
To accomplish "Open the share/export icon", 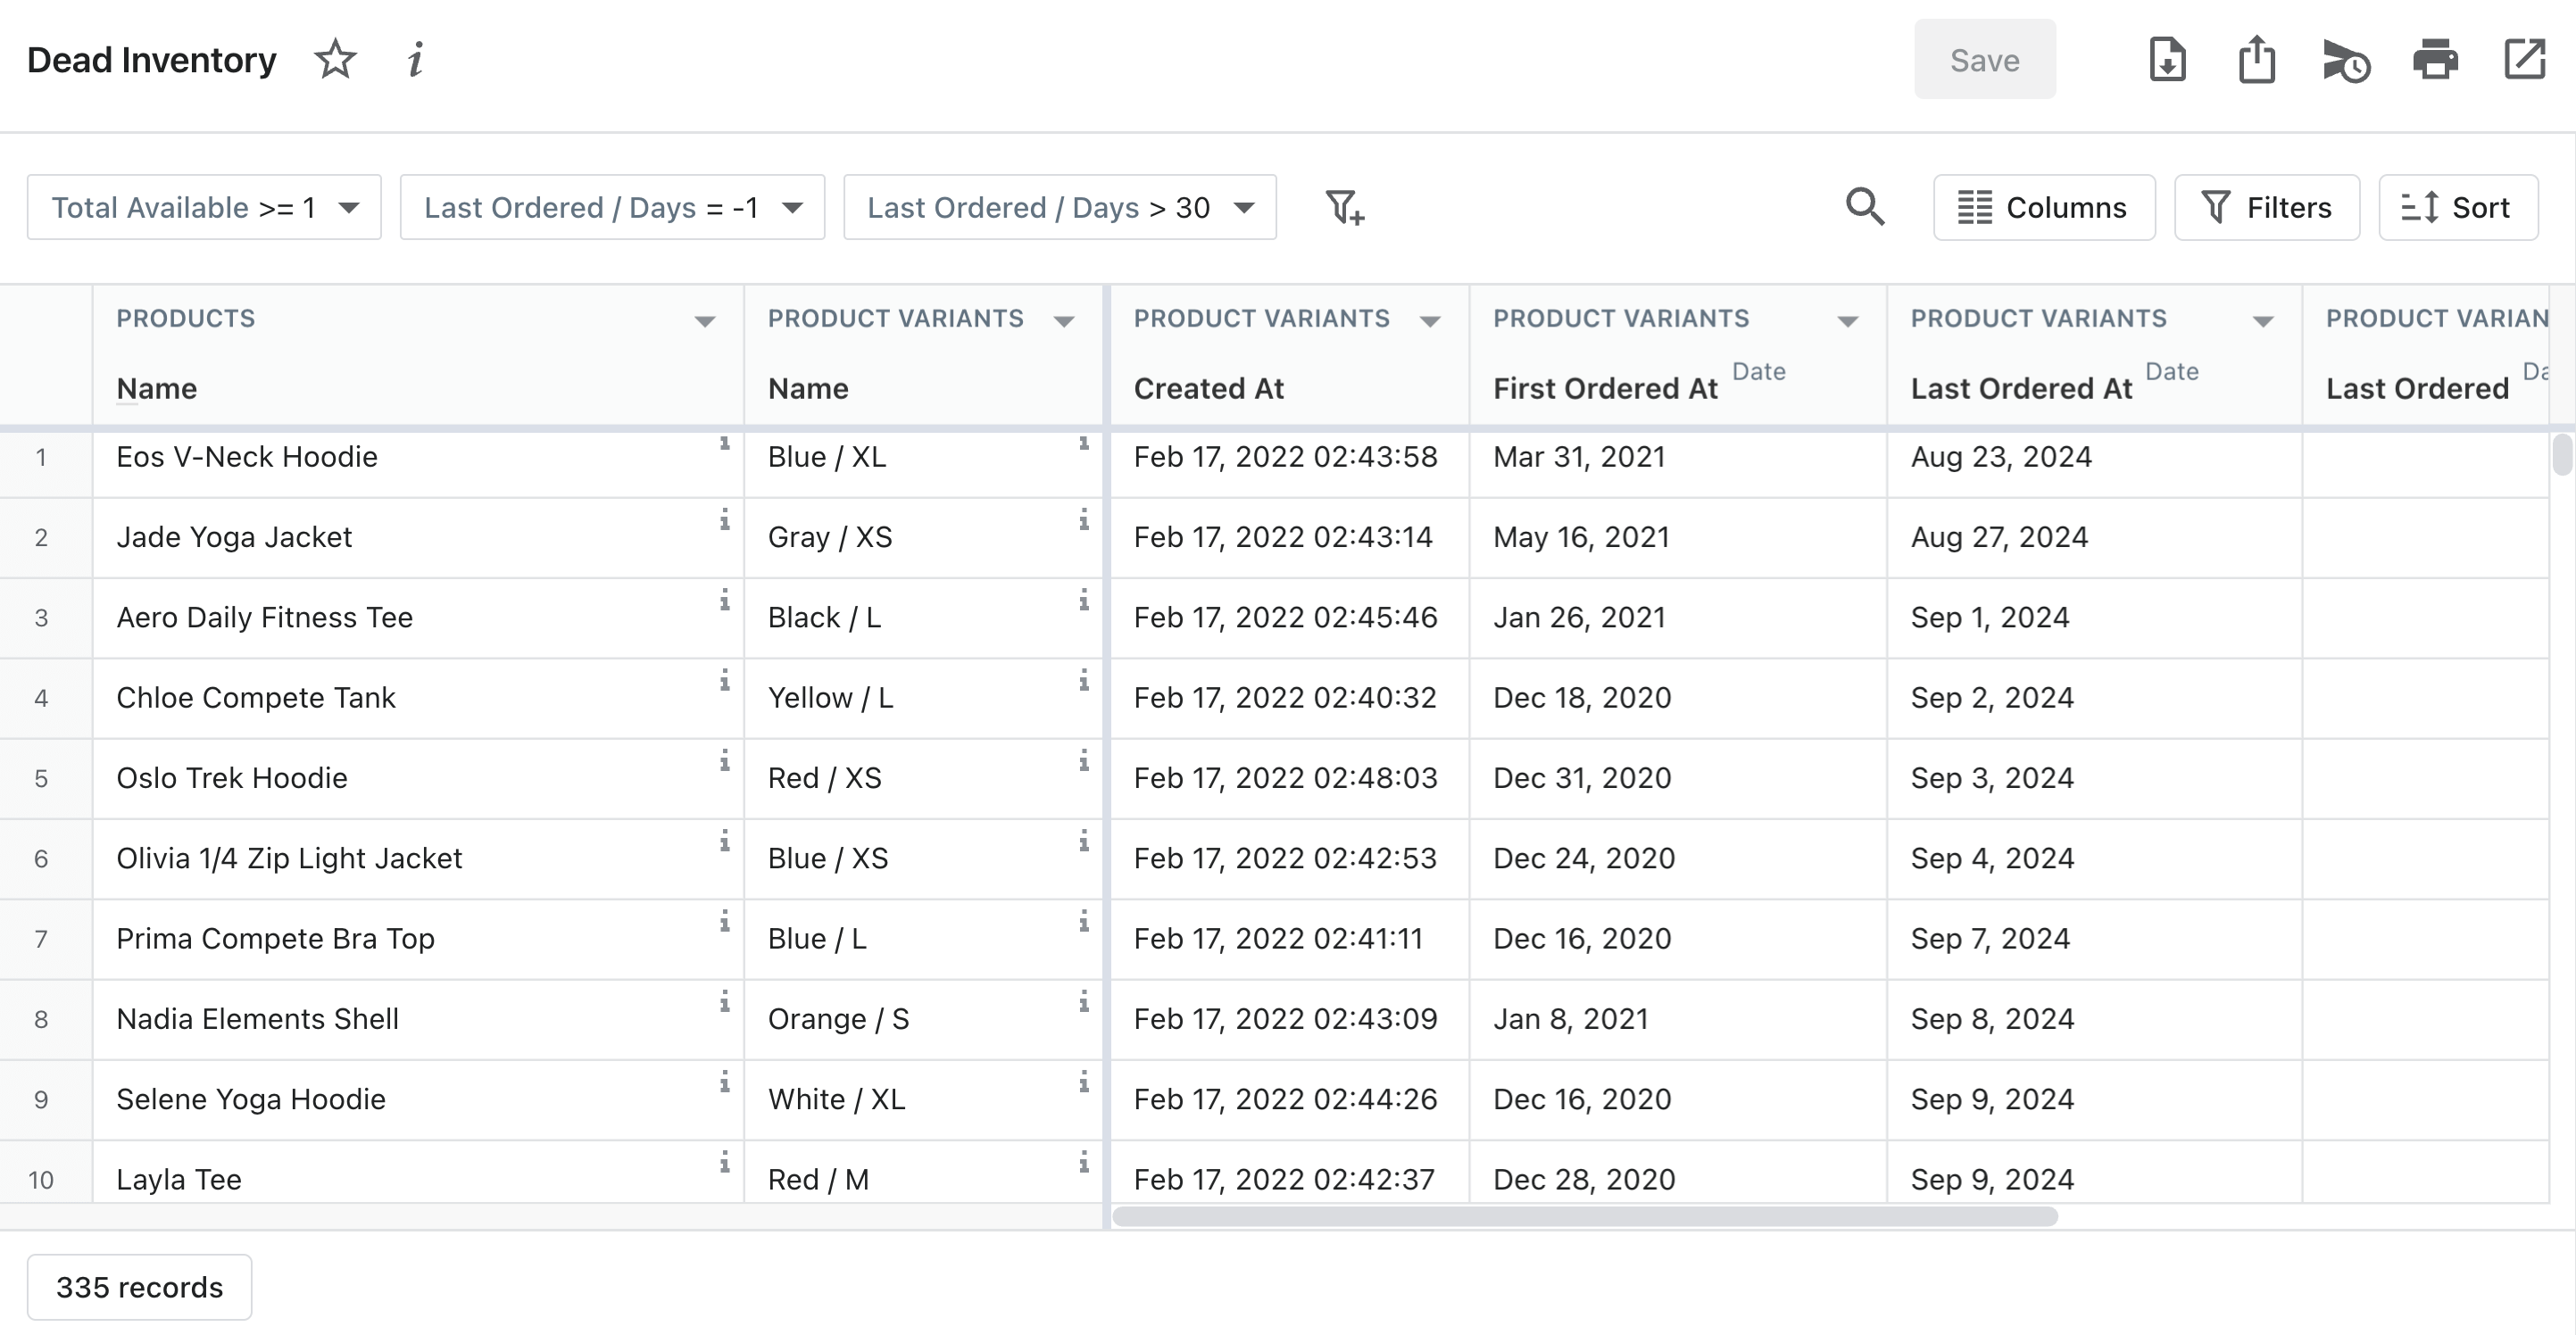I will pos(2257,60).
